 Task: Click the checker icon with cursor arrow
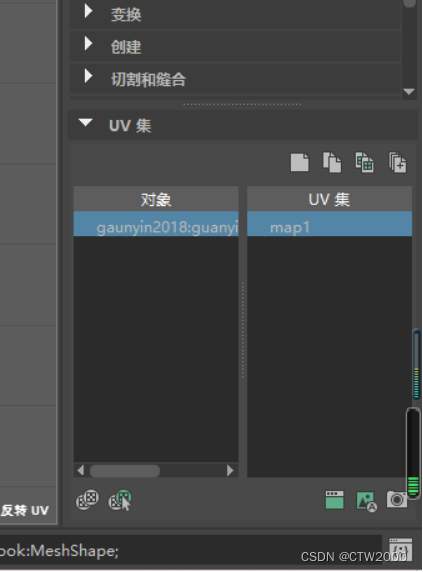click(x=120, y=500)
